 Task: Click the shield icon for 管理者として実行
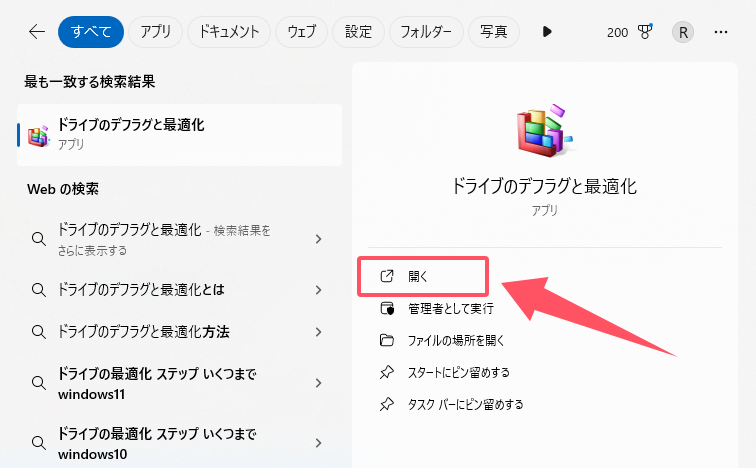[x=387, y=308]
